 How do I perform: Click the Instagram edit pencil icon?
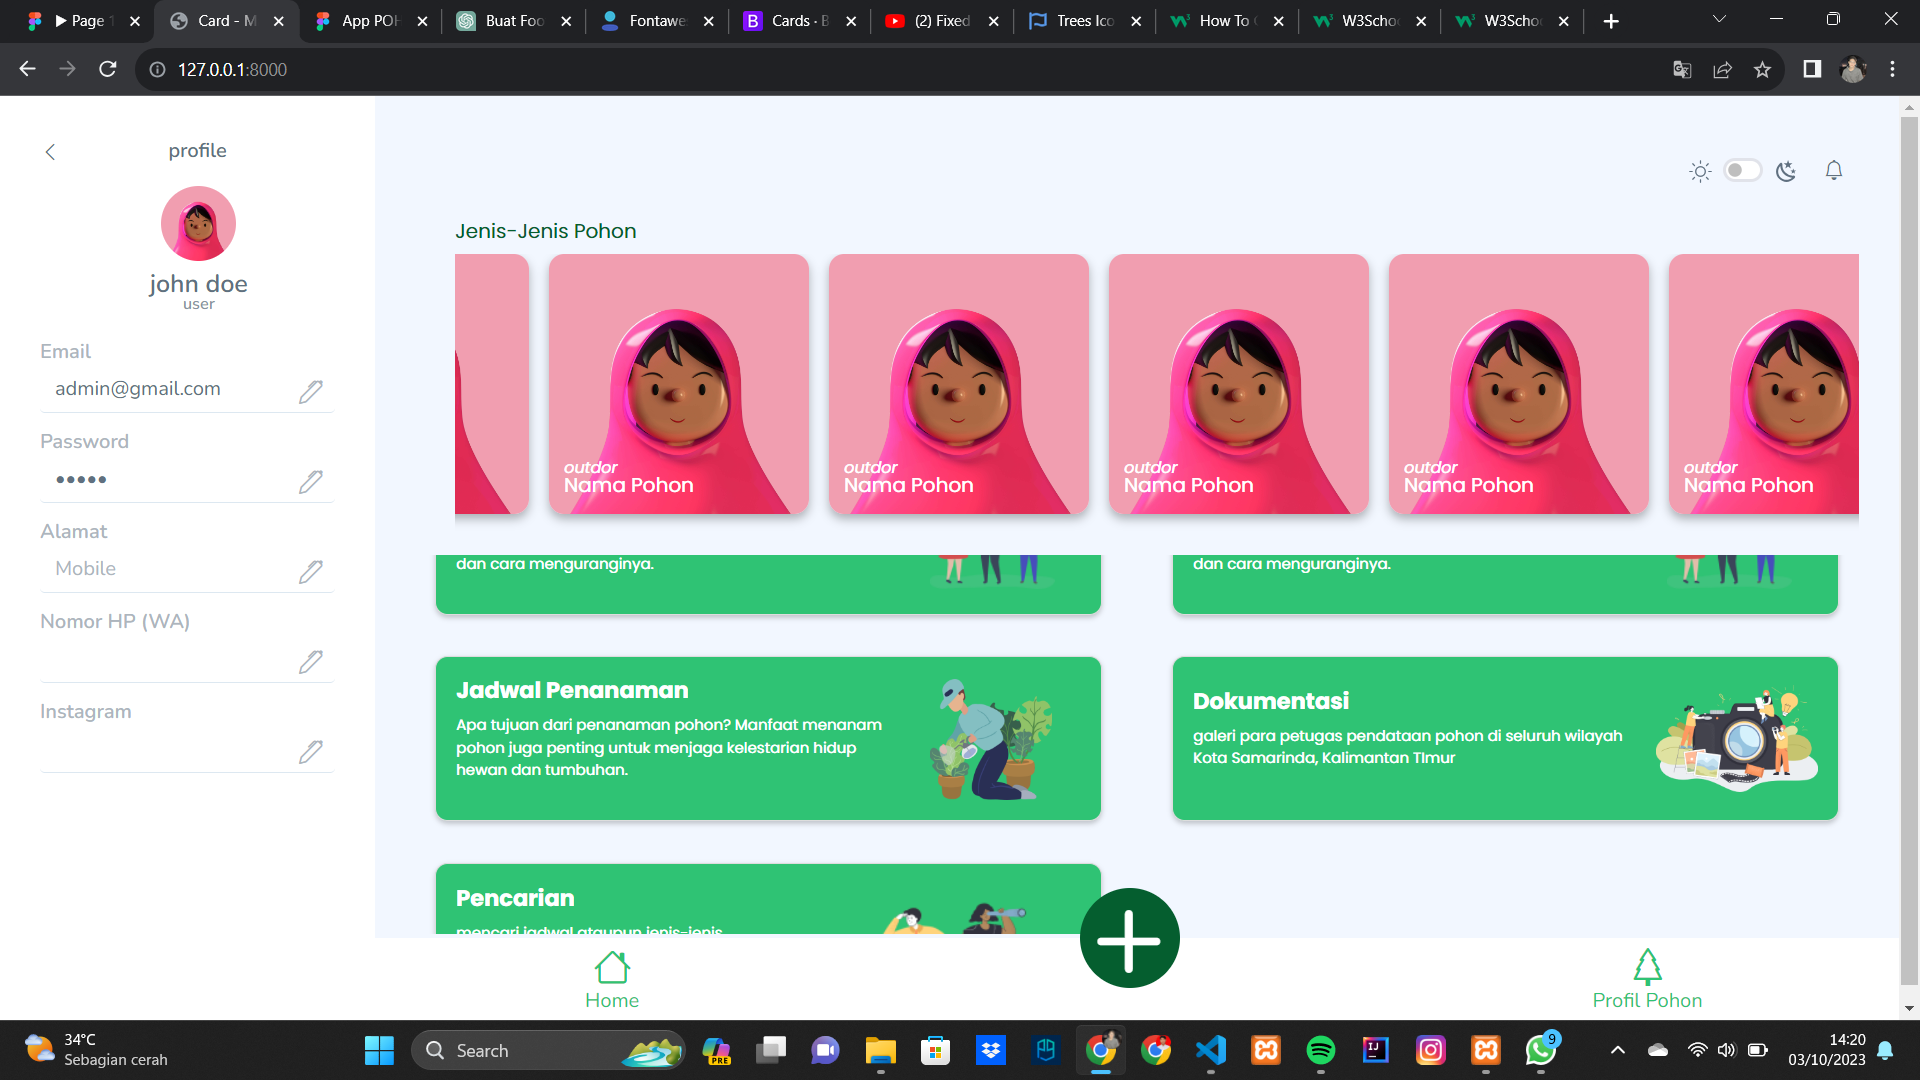[x=311, y=752]
